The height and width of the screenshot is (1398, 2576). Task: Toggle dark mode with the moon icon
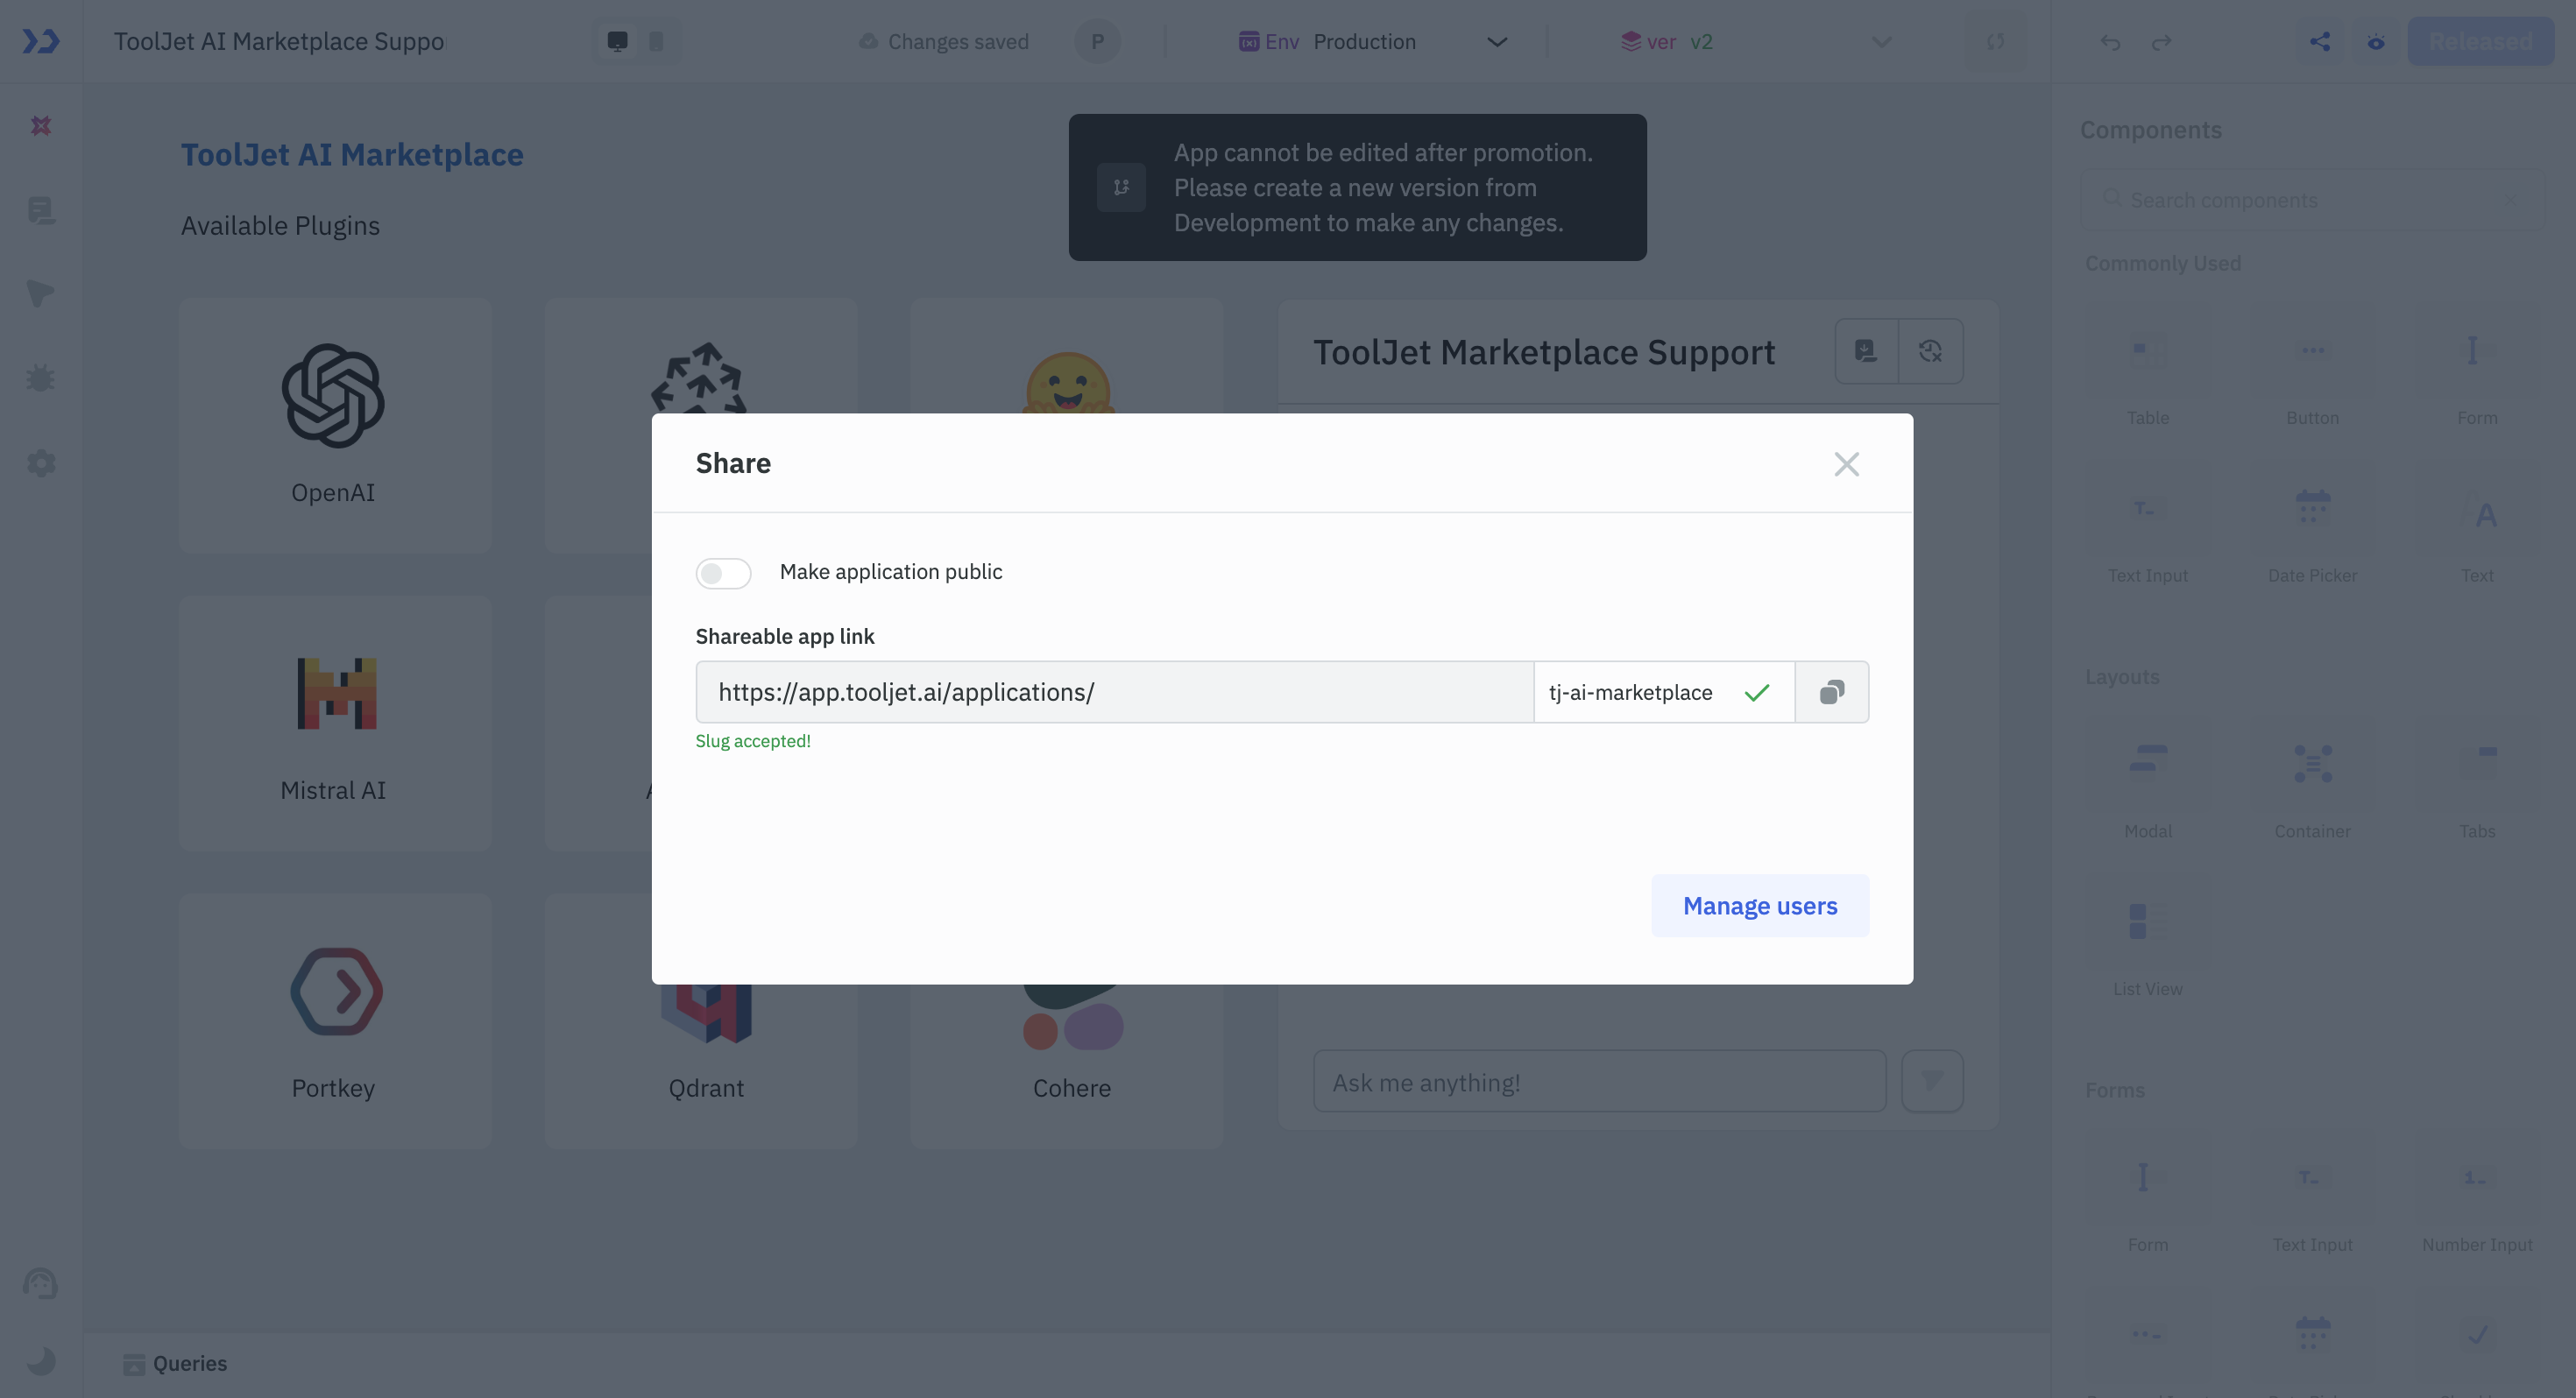[x=41, y=1362]
